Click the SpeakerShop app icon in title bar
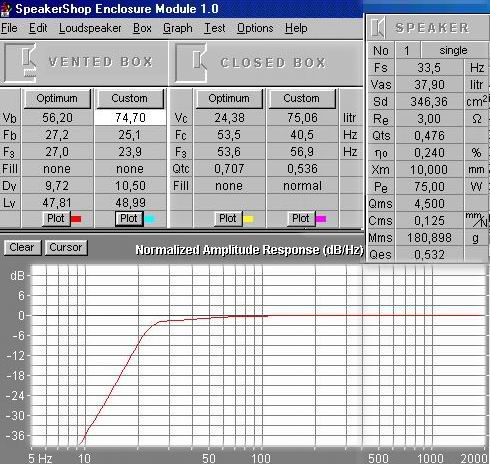 6,9
